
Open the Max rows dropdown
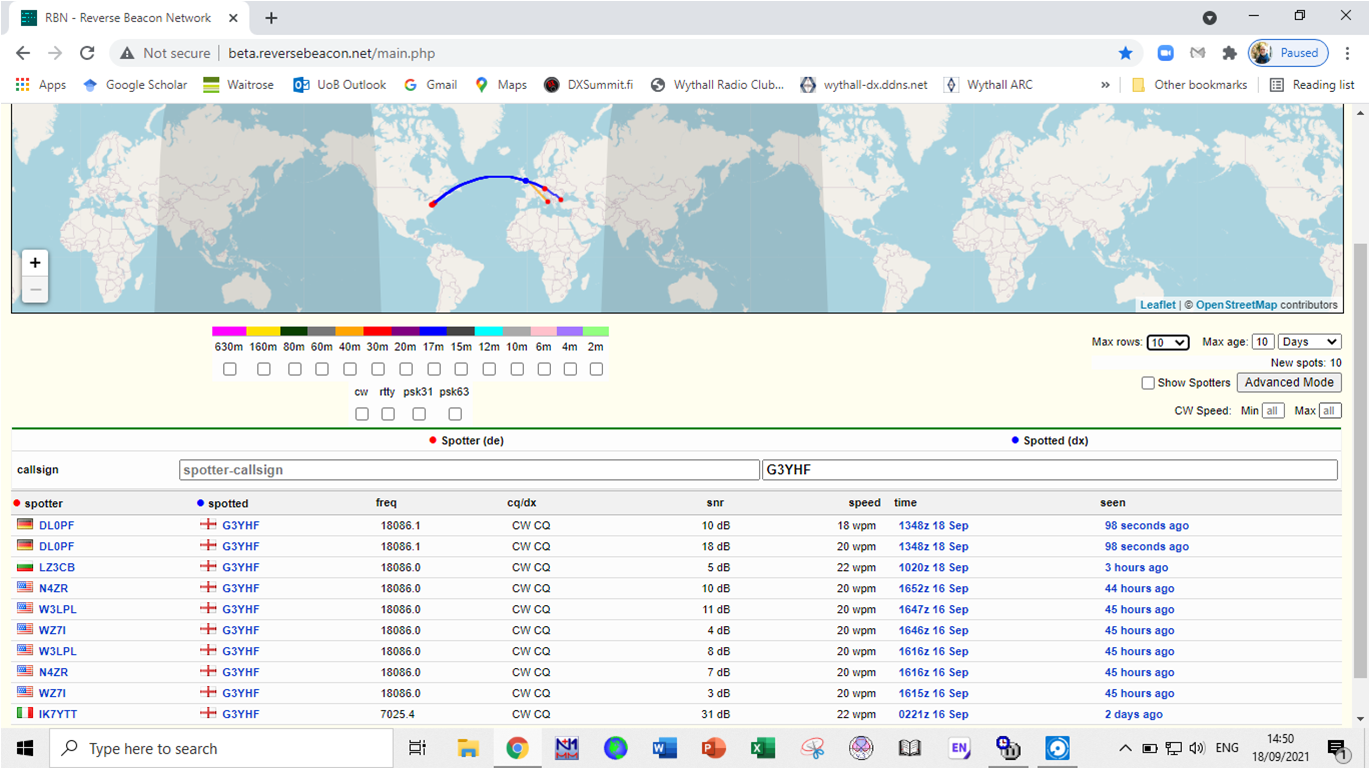click(1167, 342)
